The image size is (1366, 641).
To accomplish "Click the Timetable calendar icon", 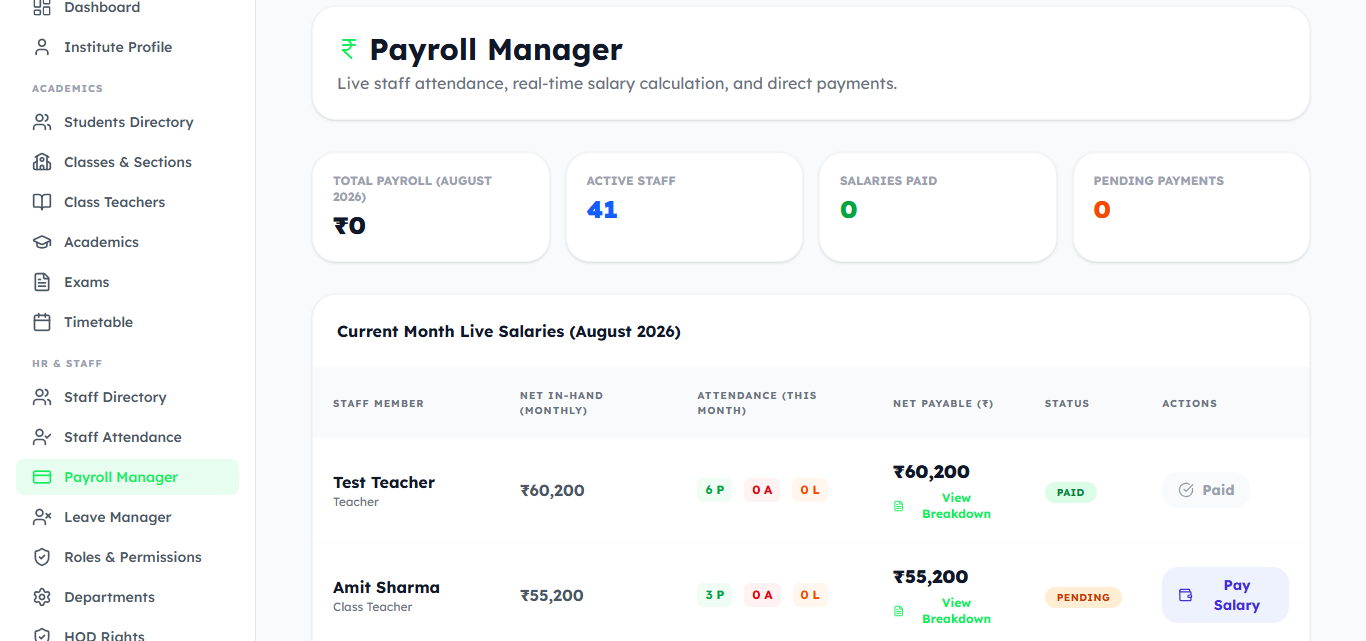I will click(42, 322).
